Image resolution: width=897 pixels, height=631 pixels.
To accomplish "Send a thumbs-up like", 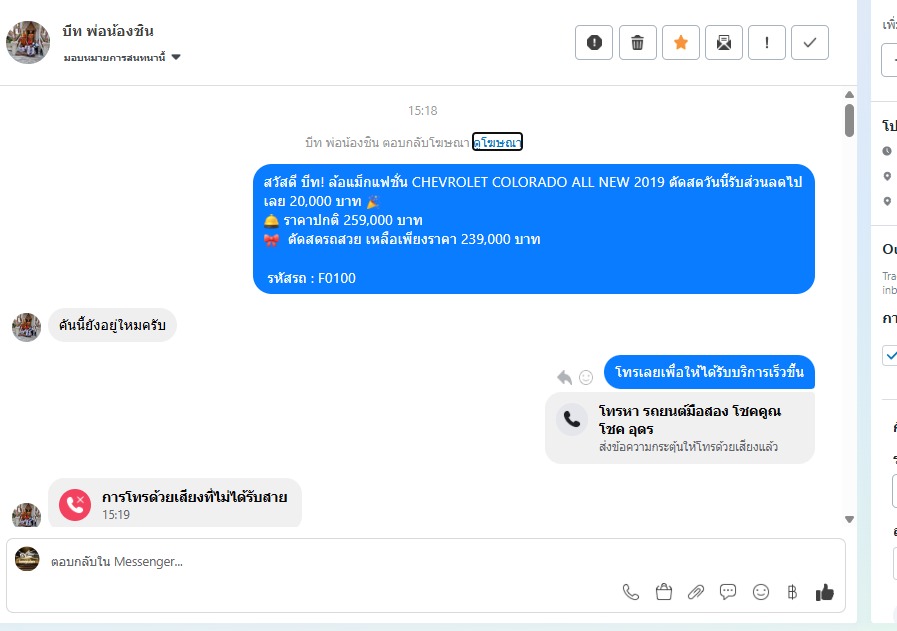I will (x=824, y=592).
